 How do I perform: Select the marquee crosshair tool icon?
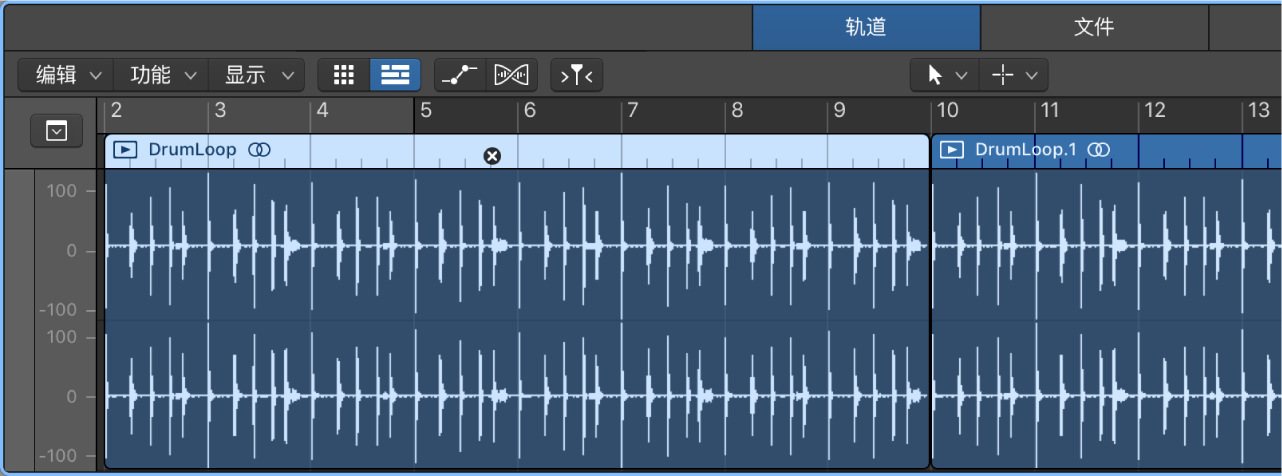[x=1002, y=75]
